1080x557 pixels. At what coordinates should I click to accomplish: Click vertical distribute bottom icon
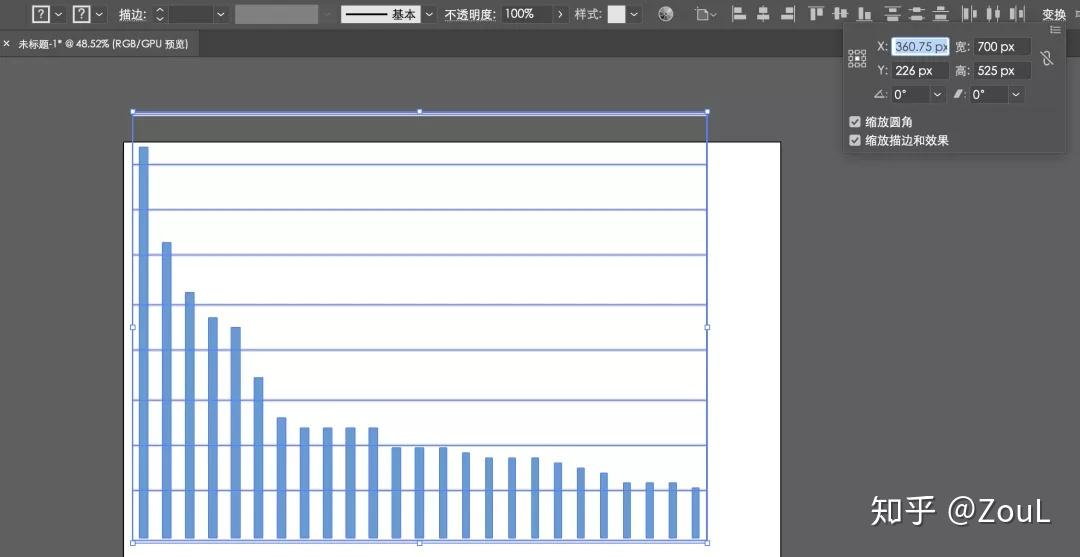(940, 14)
